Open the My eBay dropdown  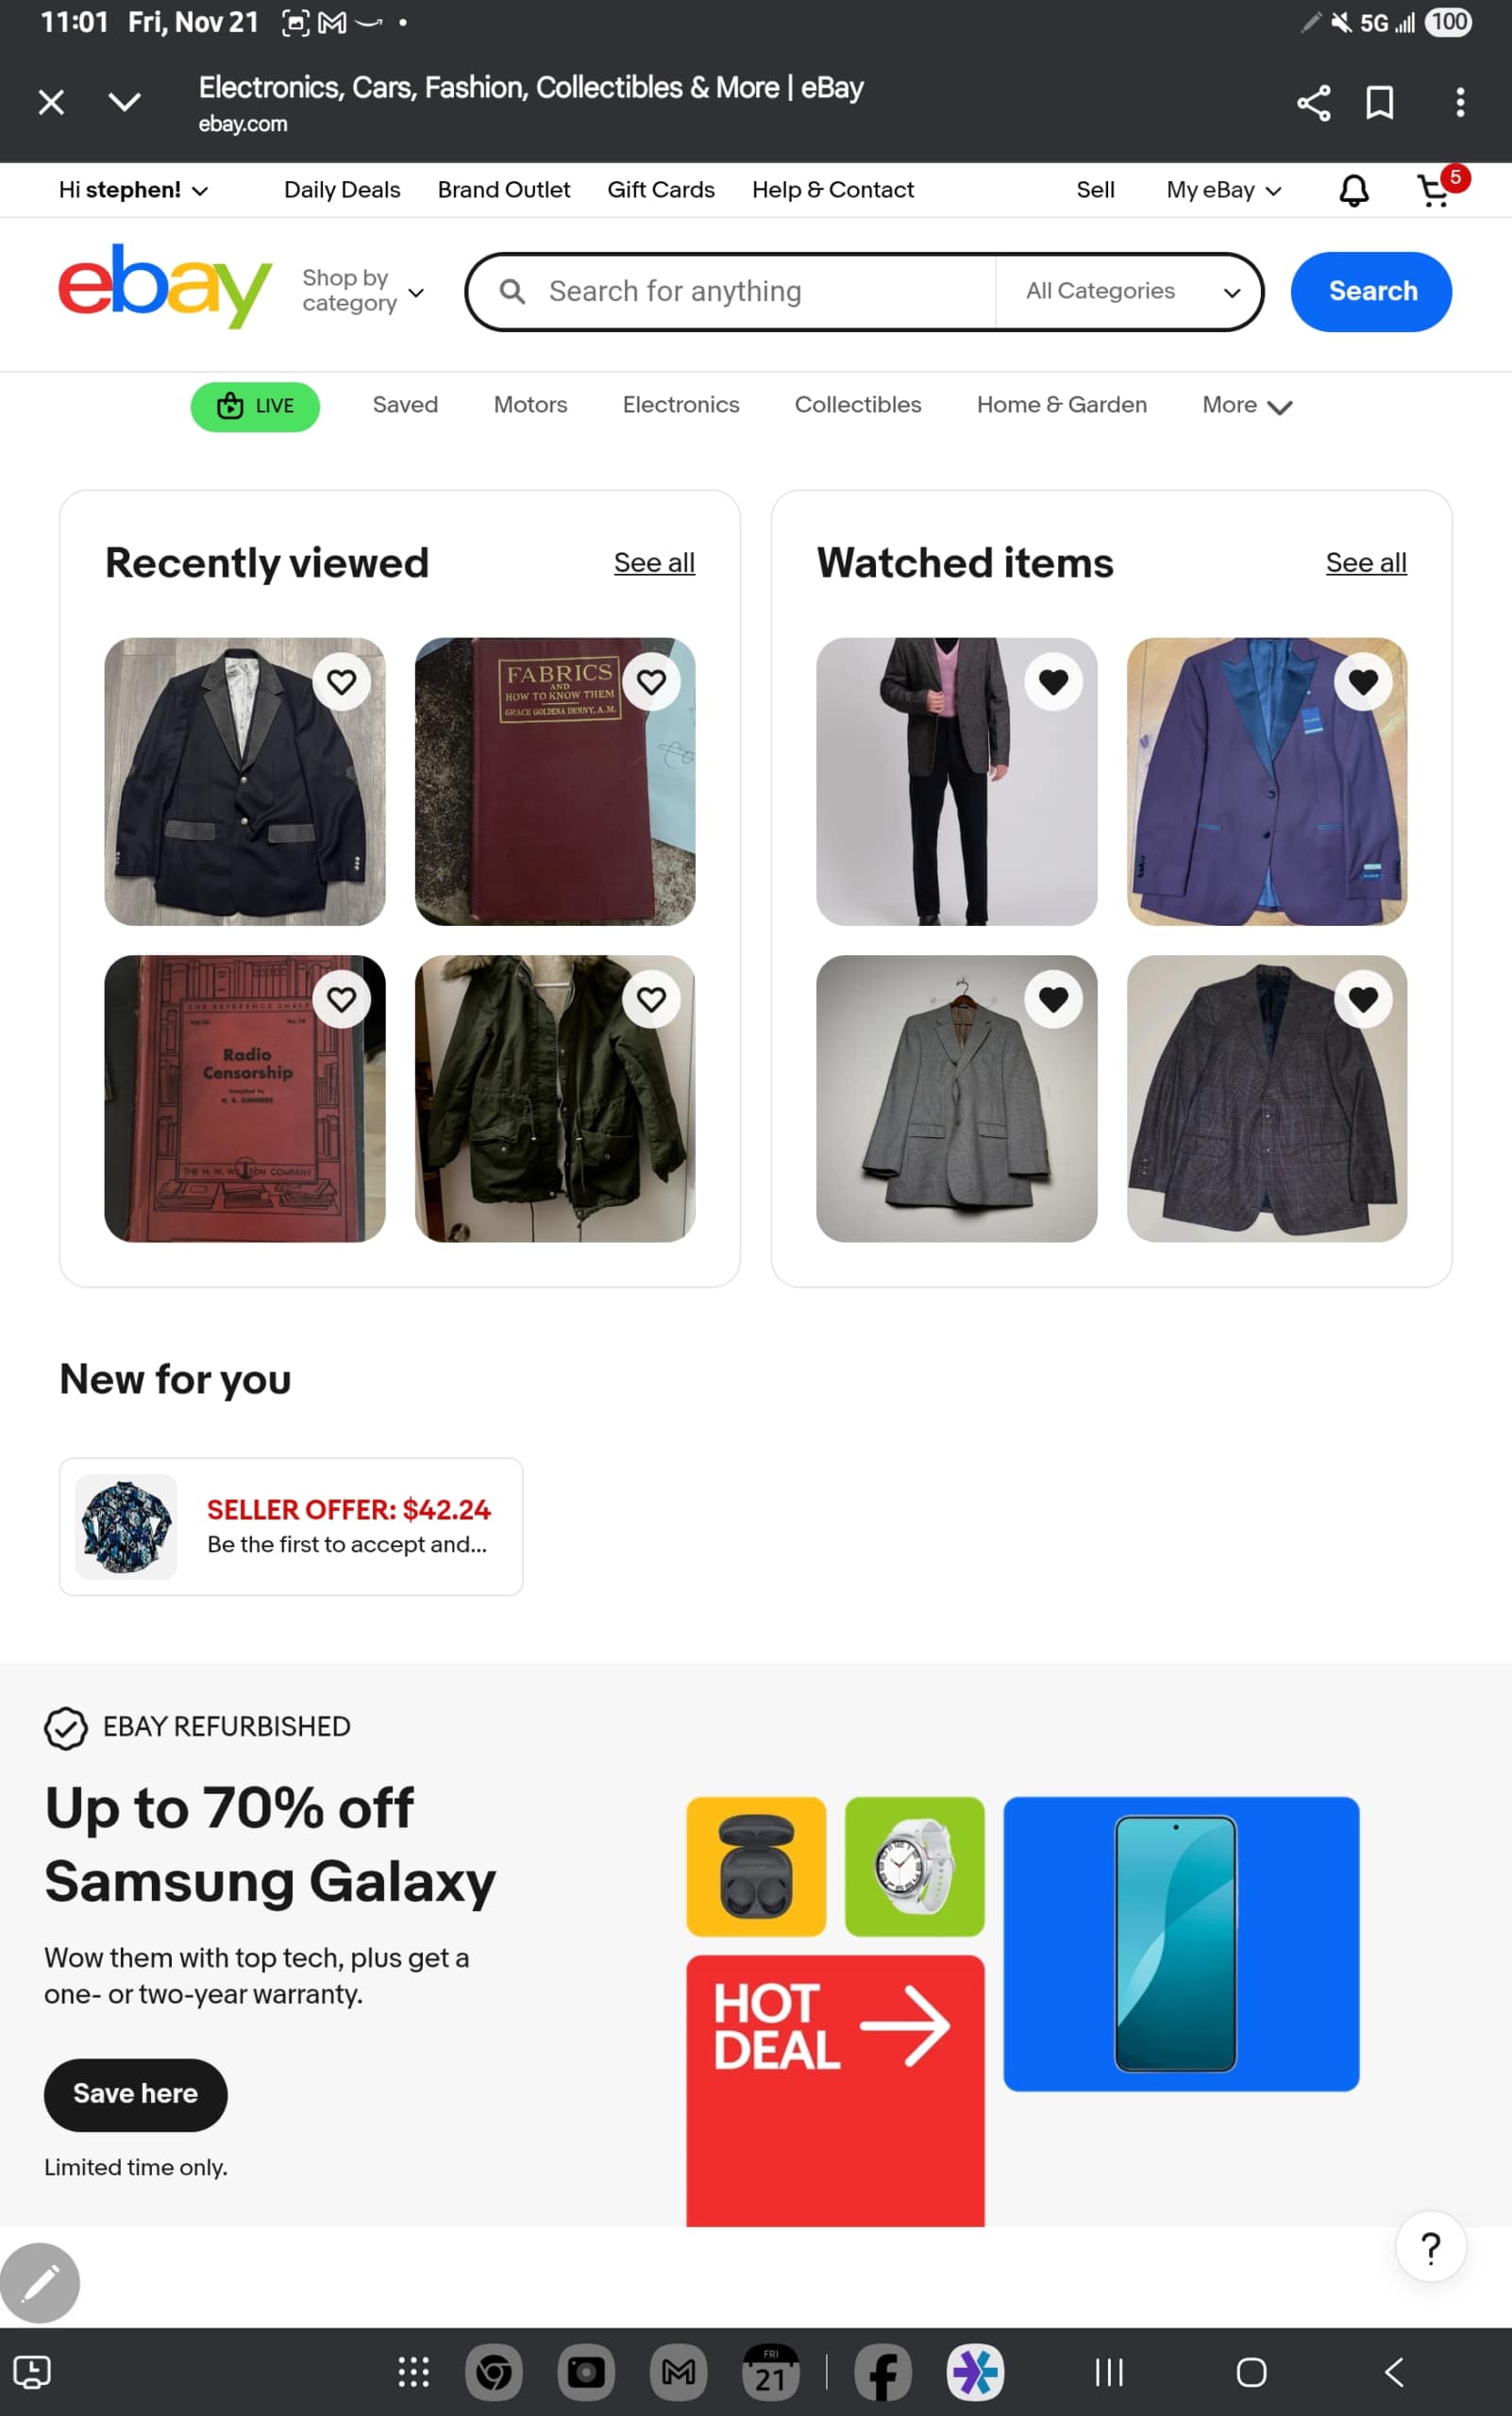coord(1223,190)
